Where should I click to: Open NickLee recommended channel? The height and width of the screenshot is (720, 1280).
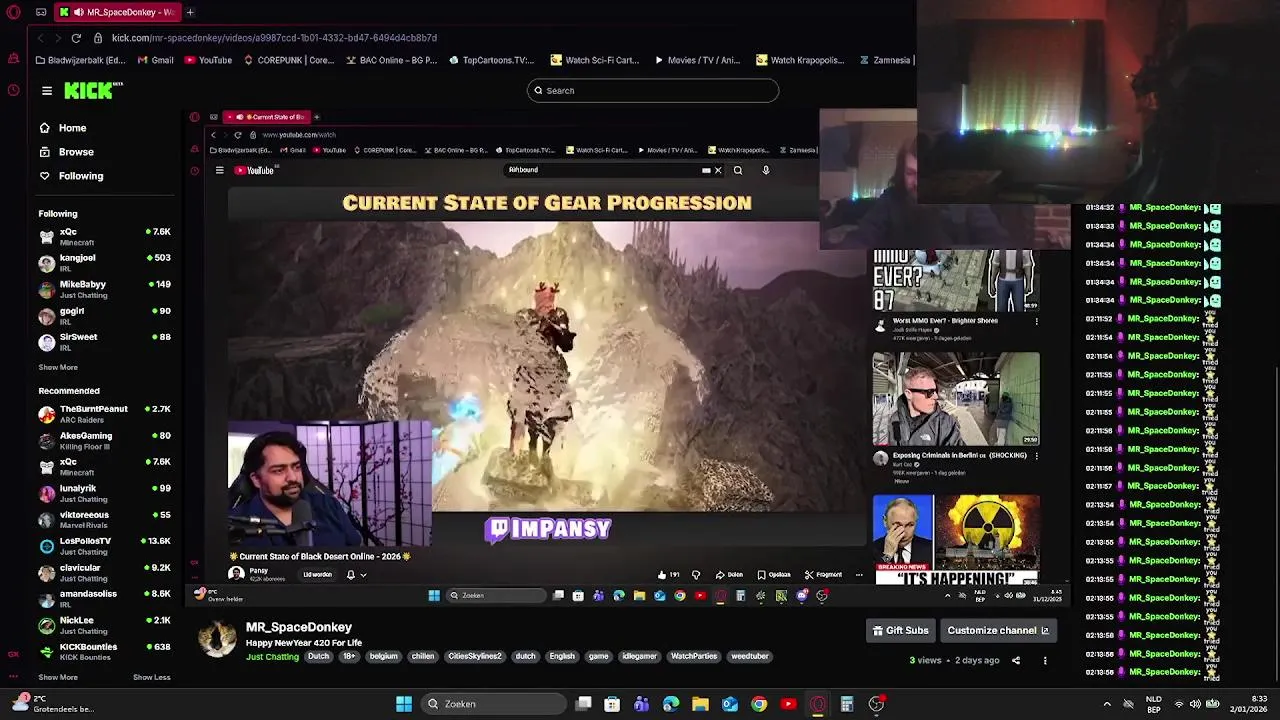pyautogui.click(x=104, y=625)
